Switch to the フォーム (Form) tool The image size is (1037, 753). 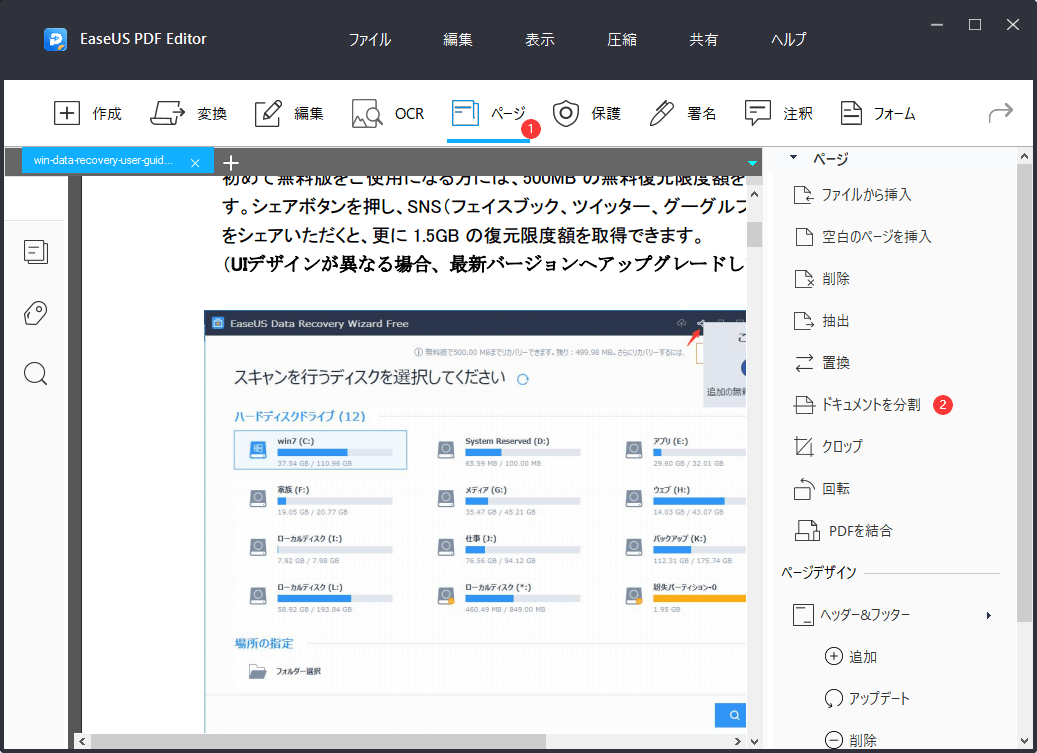tap(877, 113)
